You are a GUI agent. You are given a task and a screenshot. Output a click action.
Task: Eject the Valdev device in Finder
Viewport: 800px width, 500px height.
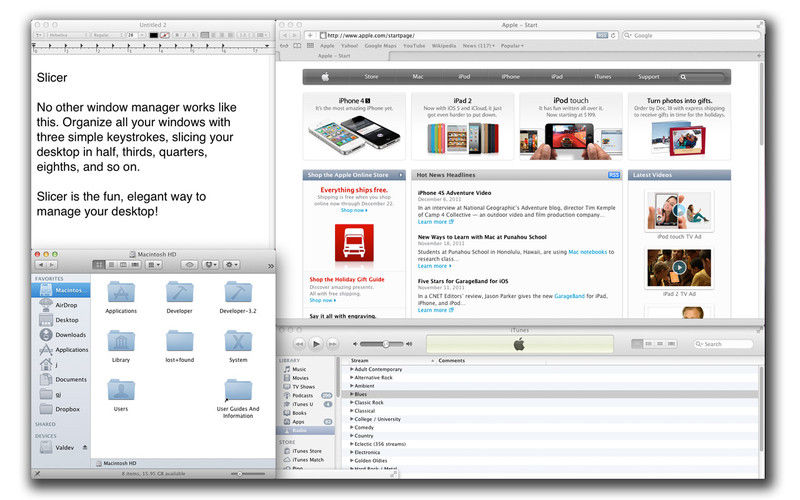(85, 447)
